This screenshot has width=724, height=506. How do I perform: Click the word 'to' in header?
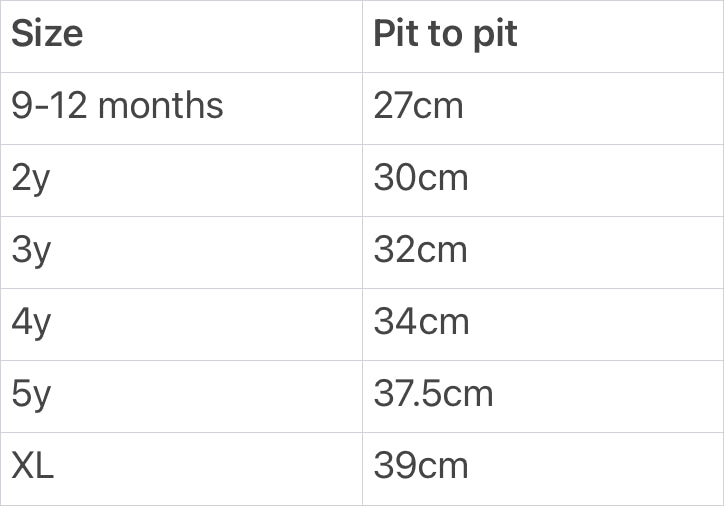tap(445, 34)
